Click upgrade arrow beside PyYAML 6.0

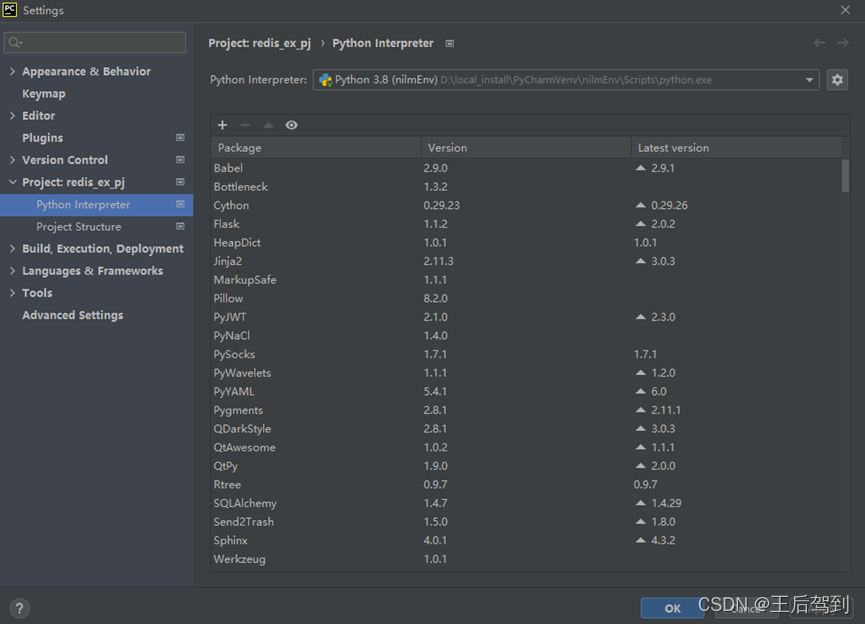tap(640, 391)
